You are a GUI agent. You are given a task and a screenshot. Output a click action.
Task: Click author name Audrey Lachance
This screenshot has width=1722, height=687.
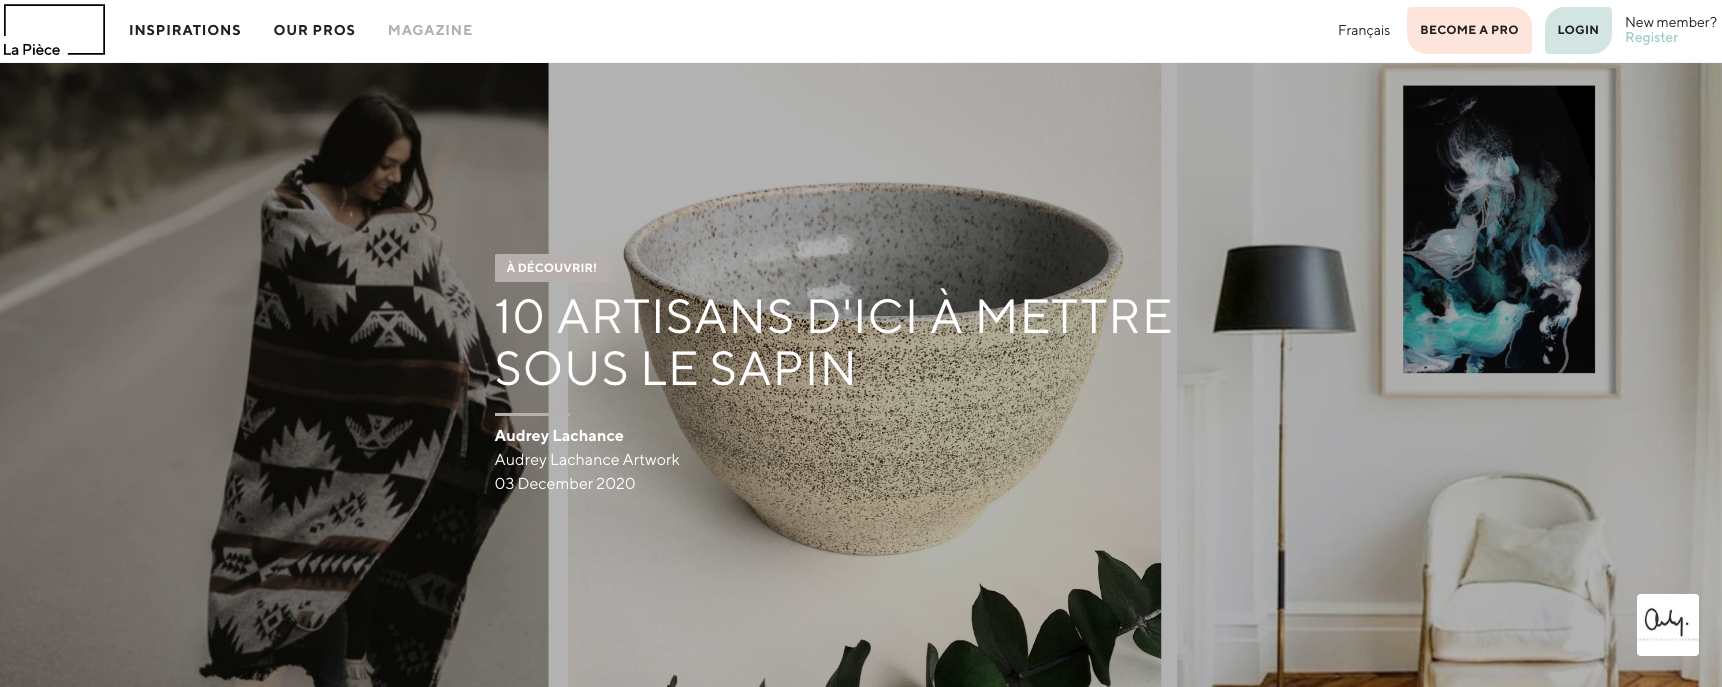559,436
